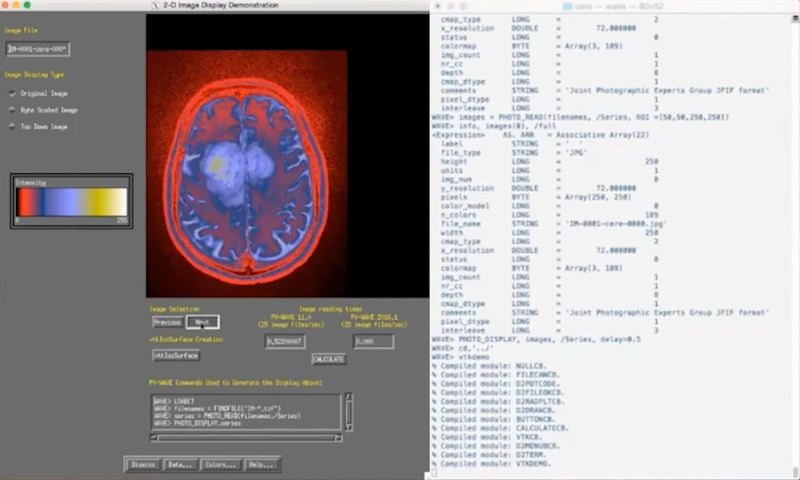Click the 'Compiled module: VTKDEMO.' terminal line

point(491,464)
